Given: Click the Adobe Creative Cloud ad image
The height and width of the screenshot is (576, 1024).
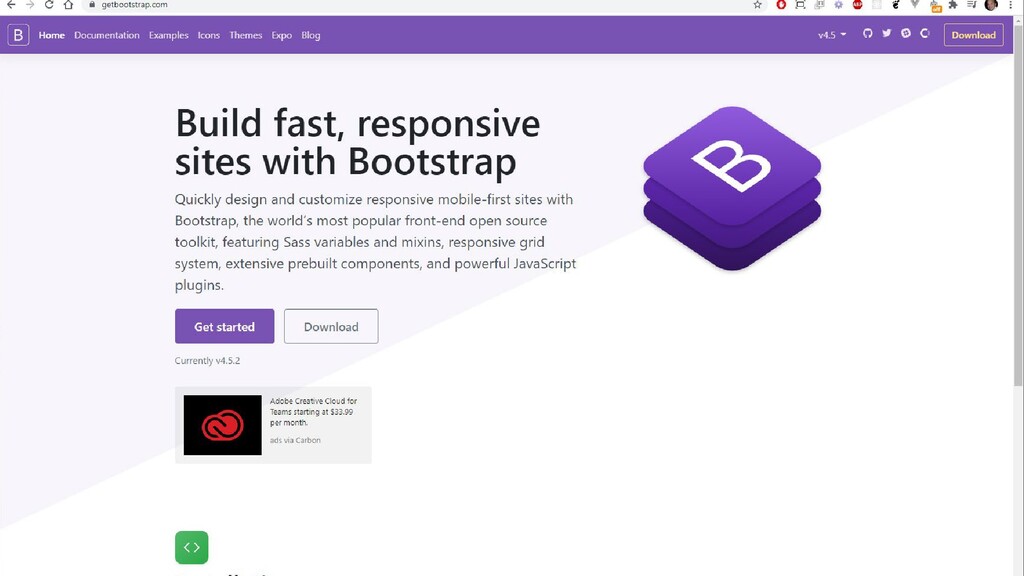Looking at the screenshot, I should coord(223,425).
